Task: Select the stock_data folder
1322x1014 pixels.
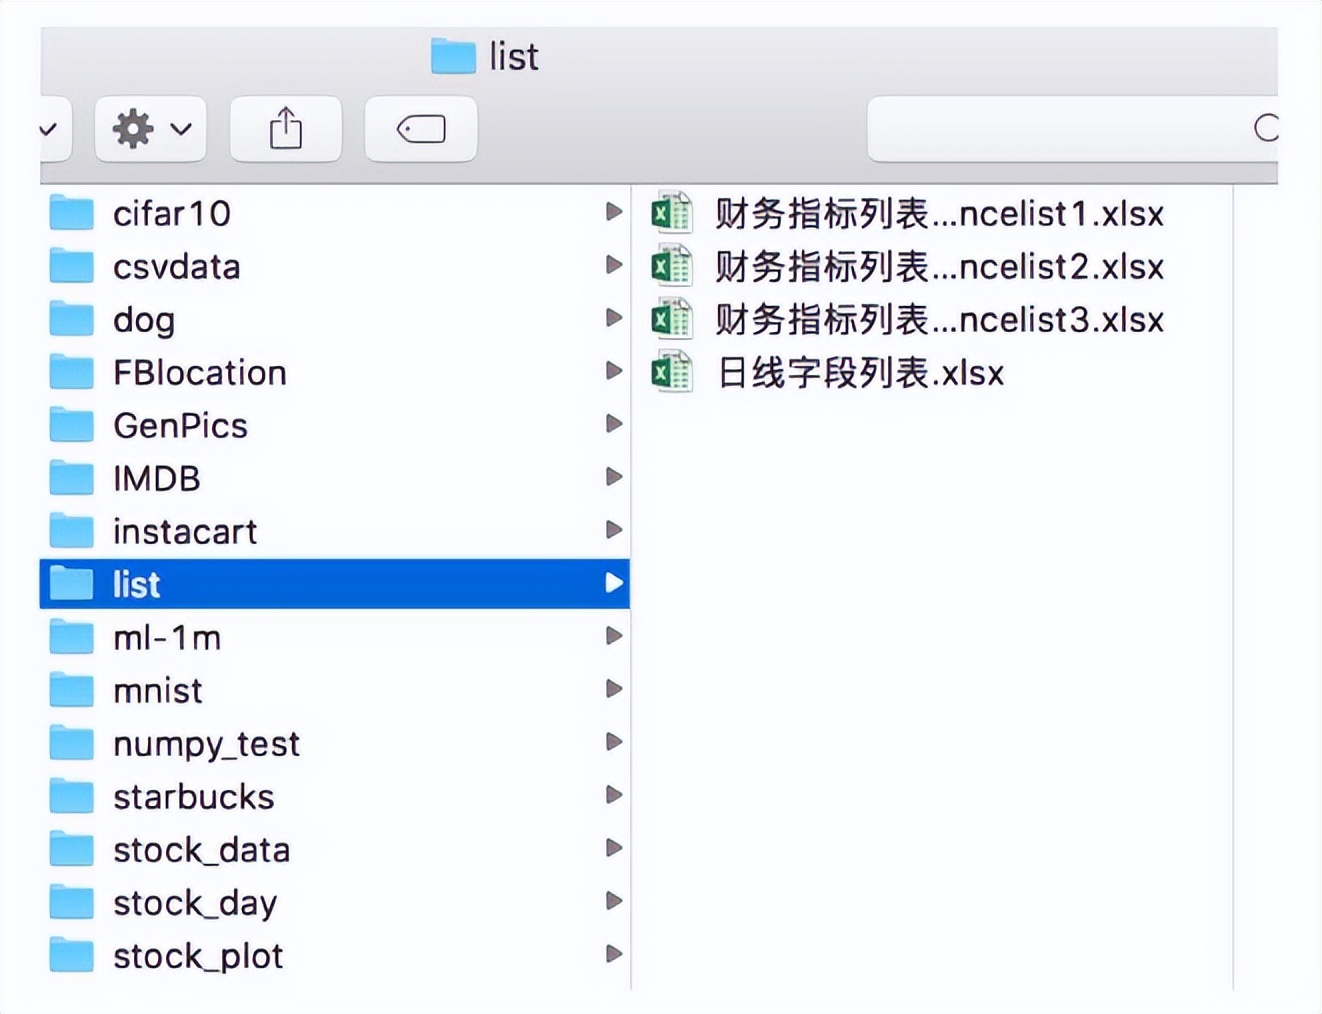Action: pyautogui.click(x=202, y=849)
